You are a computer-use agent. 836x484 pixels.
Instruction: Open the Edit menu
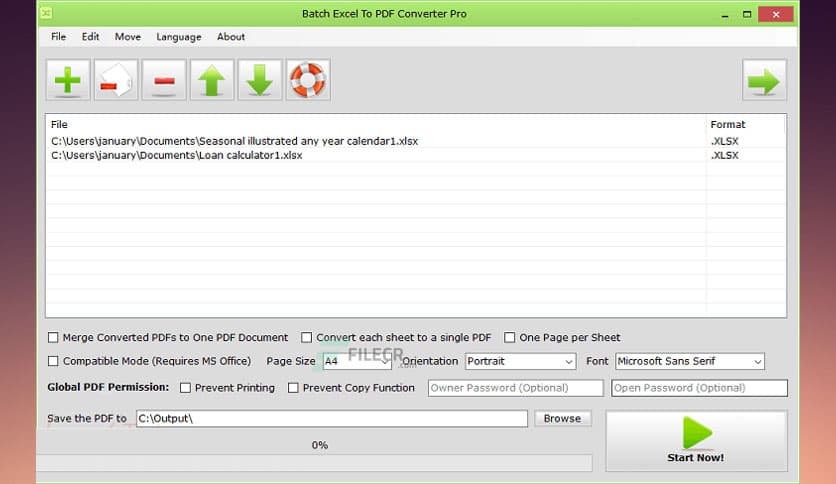point(90,37)
